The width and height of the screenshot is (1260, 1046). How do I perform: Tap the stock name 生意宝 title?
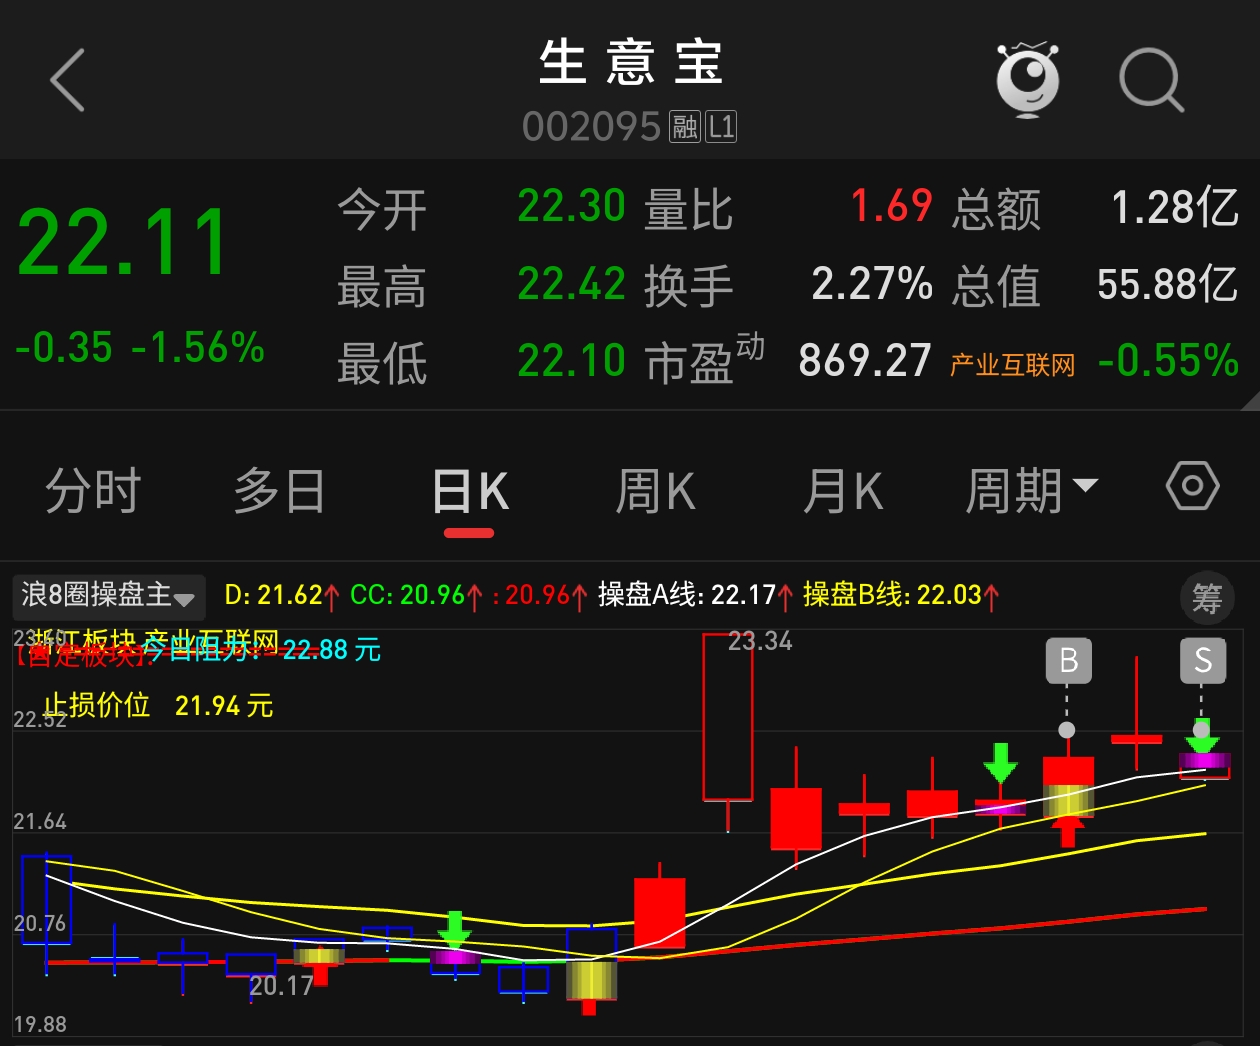(x=630, y=63)
